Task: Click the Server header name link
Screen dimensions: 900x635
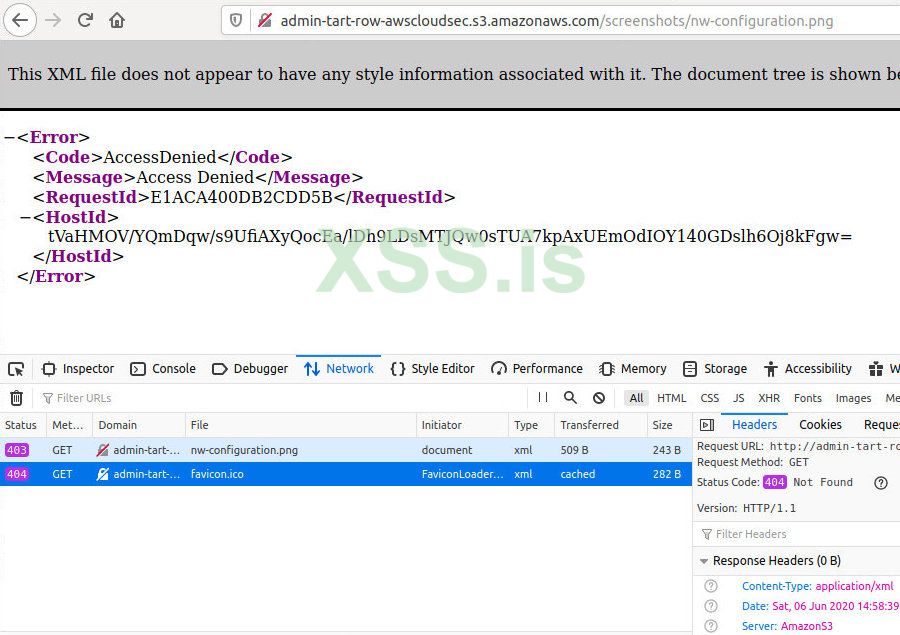Action: [760, 626]
